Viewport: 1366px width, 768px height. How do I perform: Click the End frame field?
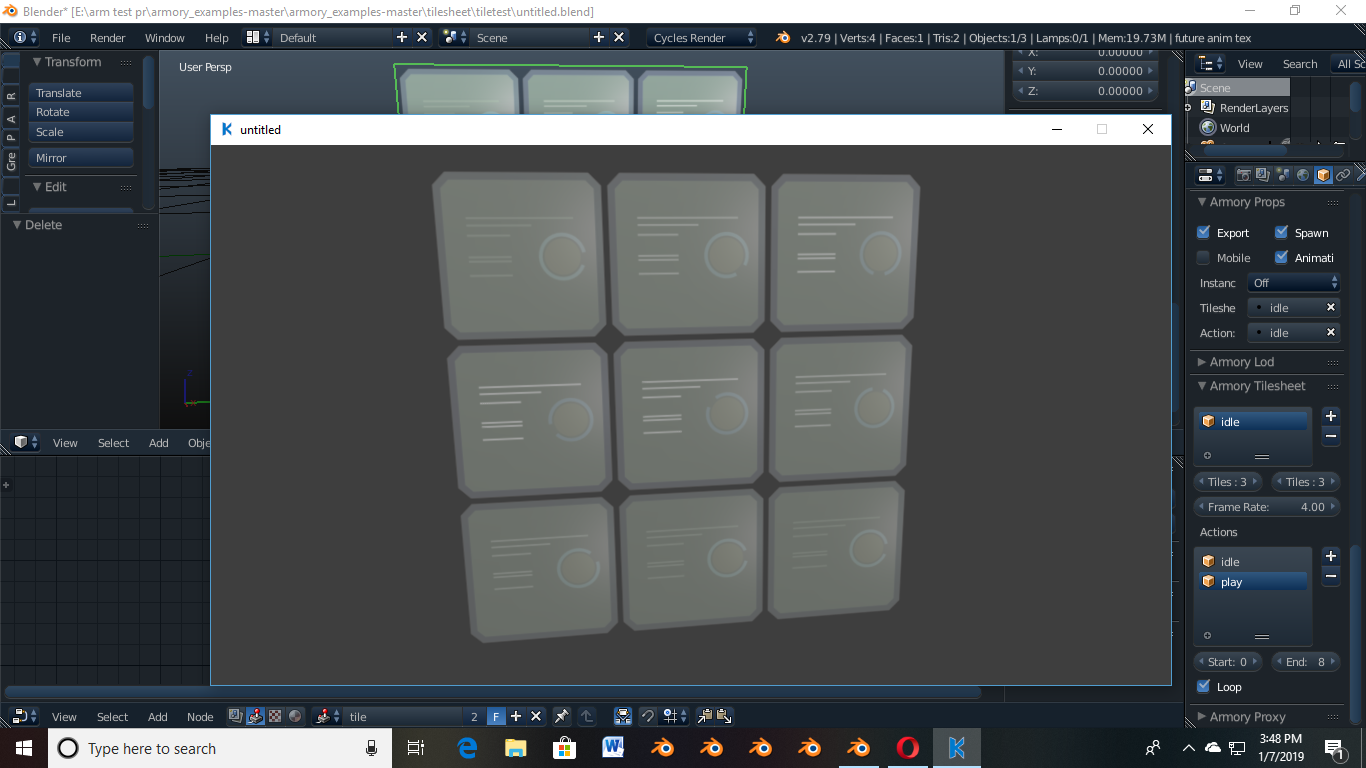[1306, 662]
